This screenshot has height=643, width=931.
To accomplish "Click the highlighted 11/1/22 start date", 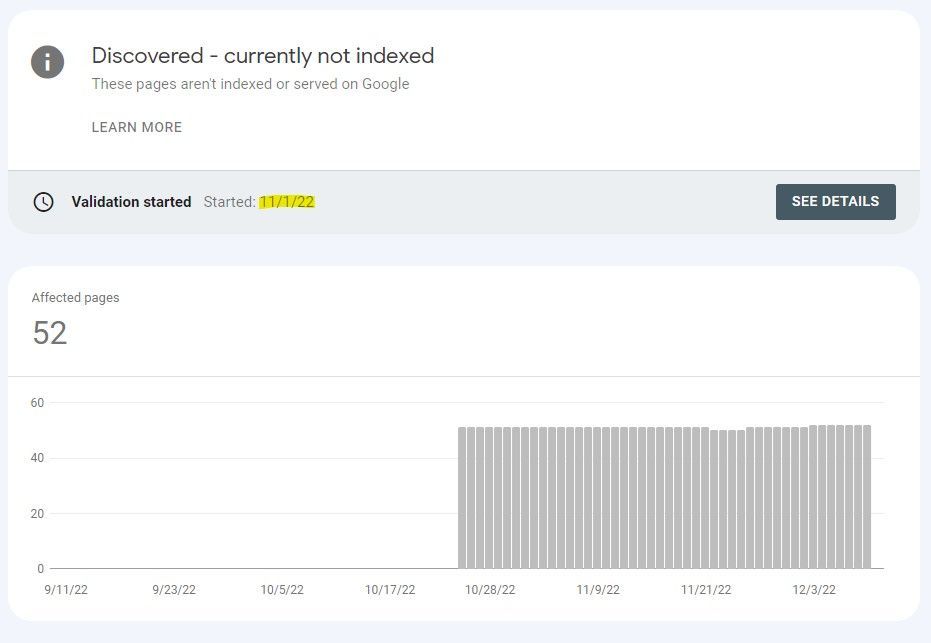I will 287,202.
